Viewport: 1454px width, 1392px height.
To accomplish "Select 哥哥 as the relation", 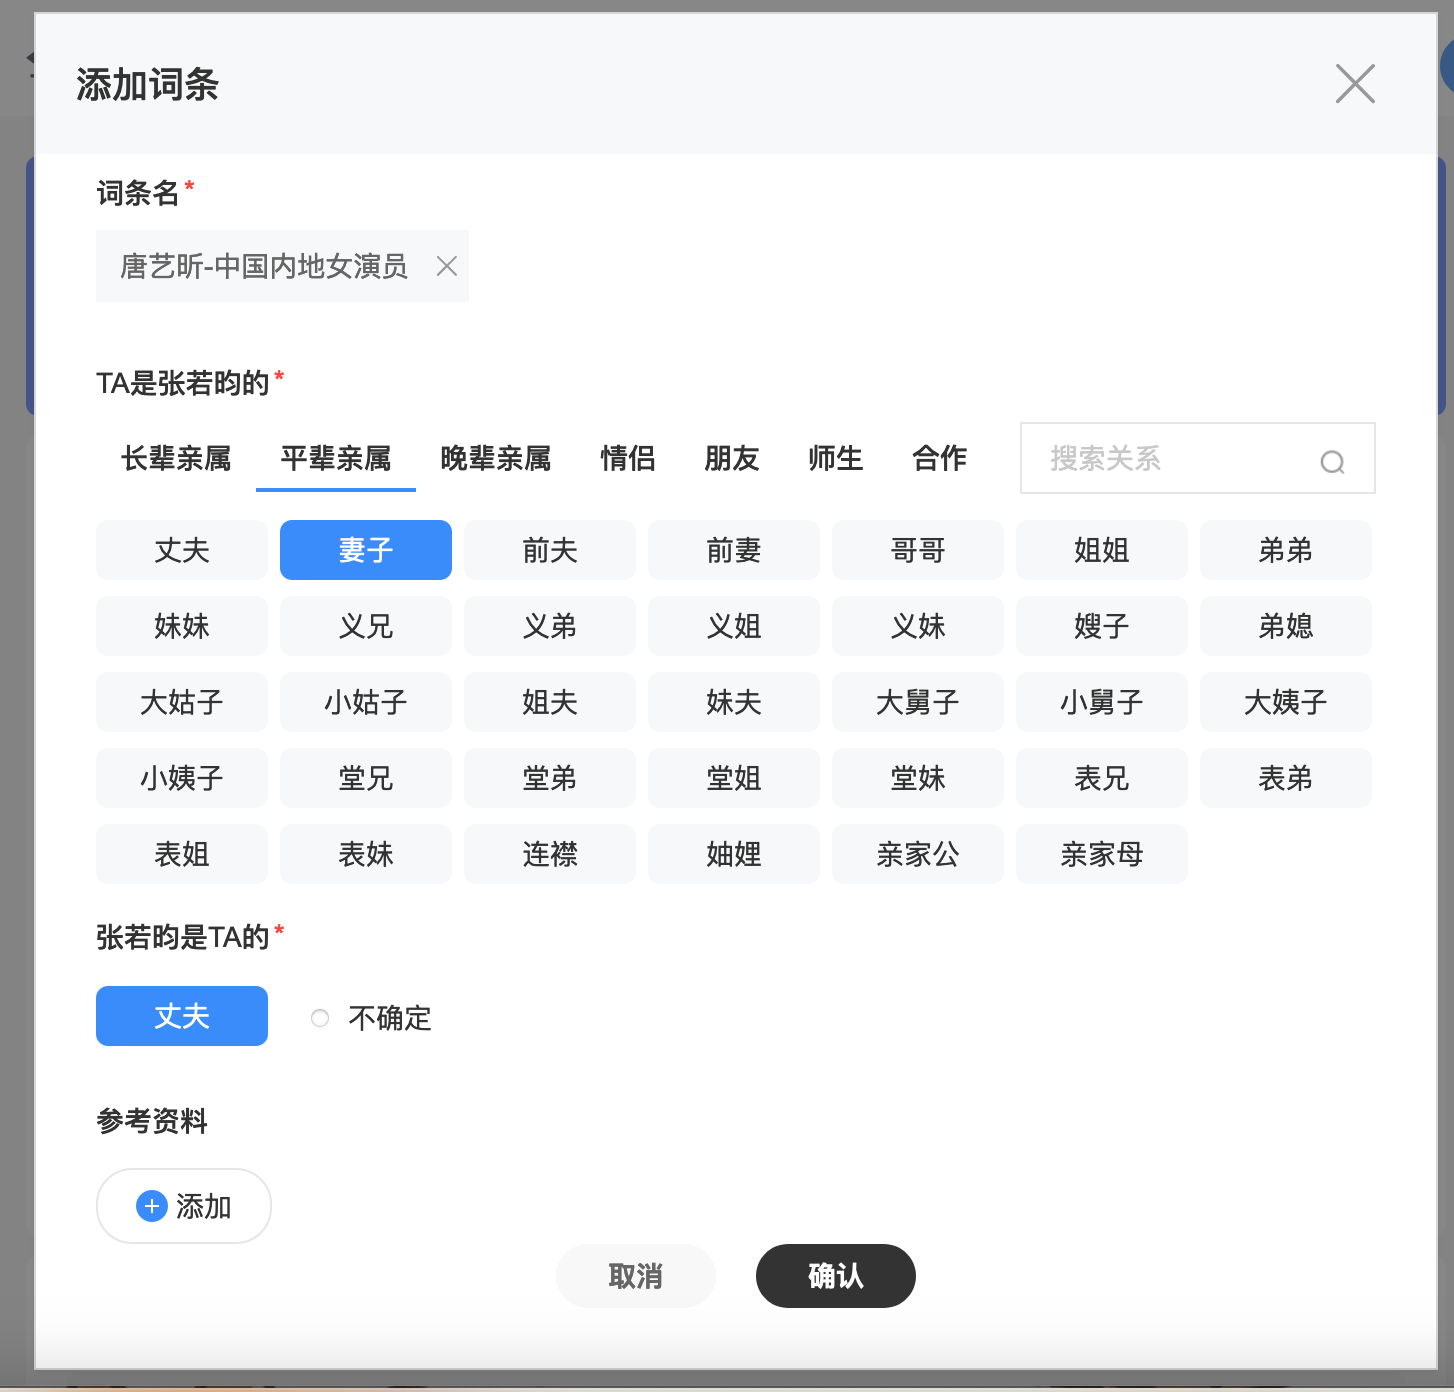I will point(918,550).
